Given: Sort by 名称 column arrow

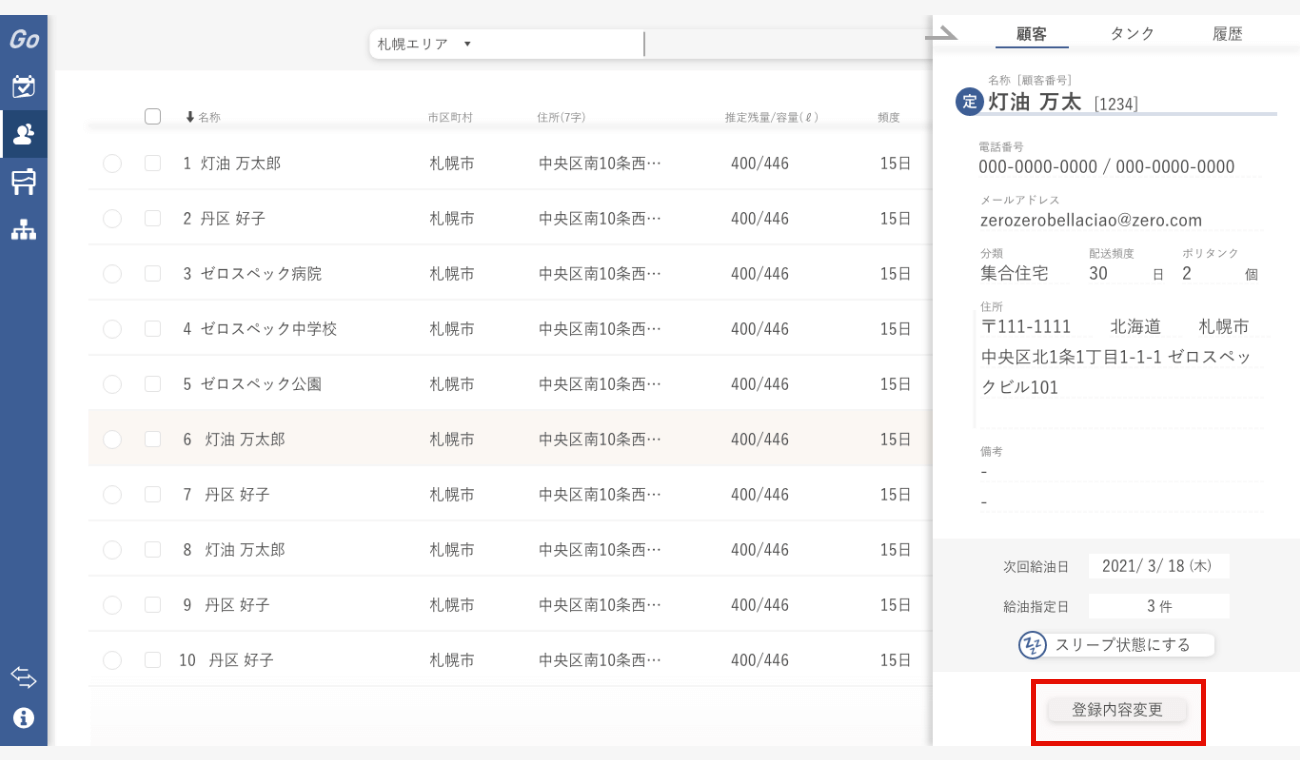Looking at the screenshot, I should pos(190,117).
